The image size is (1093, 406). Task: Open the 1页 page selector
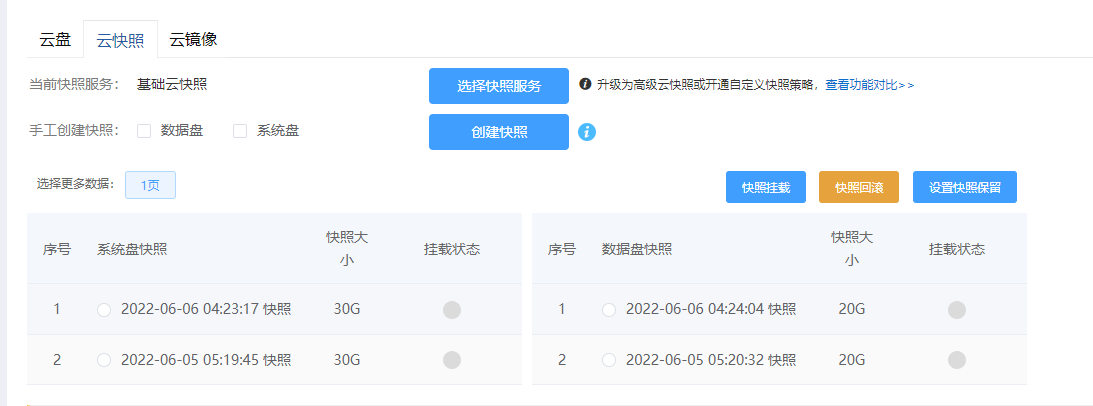click(x=150, y=185)
